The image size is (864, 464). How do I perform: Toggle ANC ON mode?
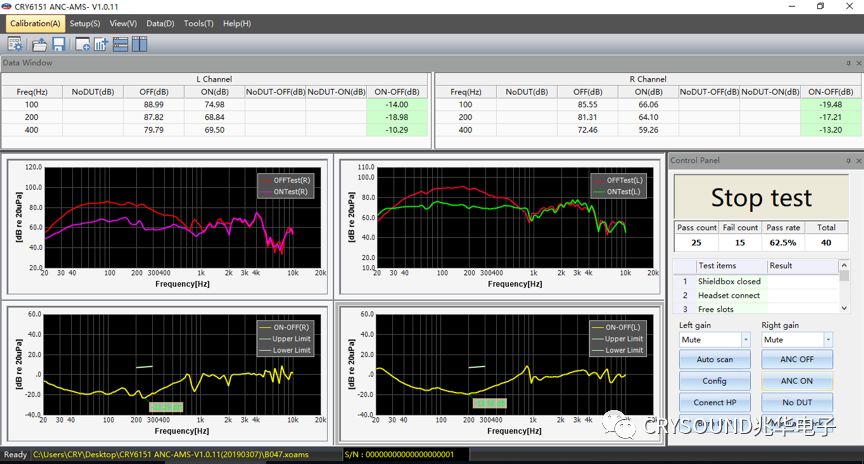tap(797, 381)
